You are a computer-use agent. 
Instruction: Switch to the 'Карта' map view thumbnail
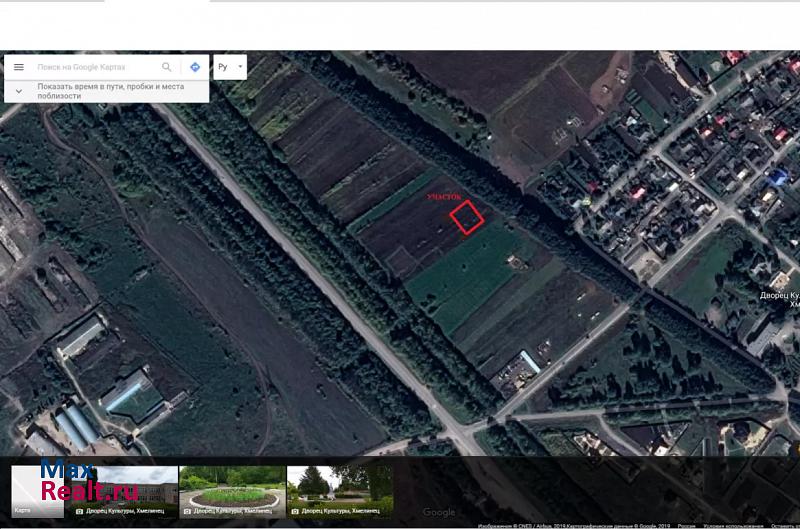tap(37, 491)
